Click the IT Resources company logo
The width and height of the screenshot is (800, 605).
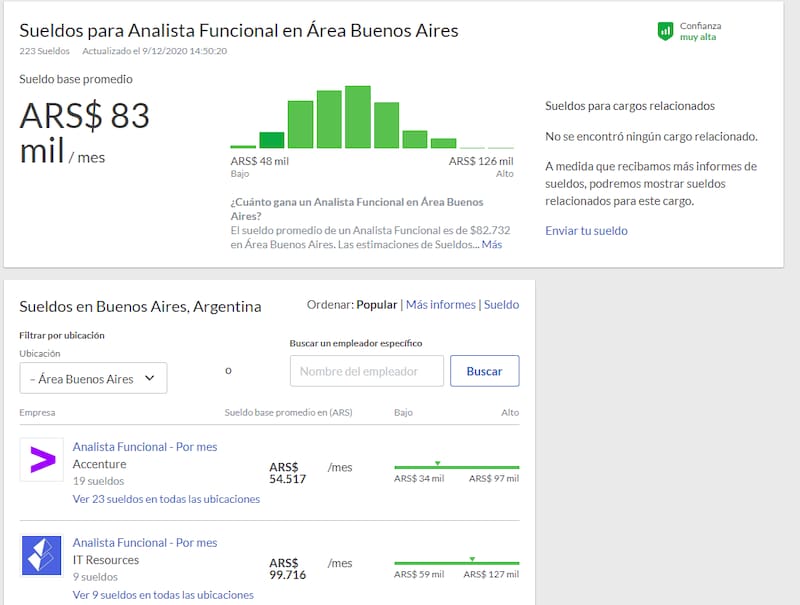42,556
